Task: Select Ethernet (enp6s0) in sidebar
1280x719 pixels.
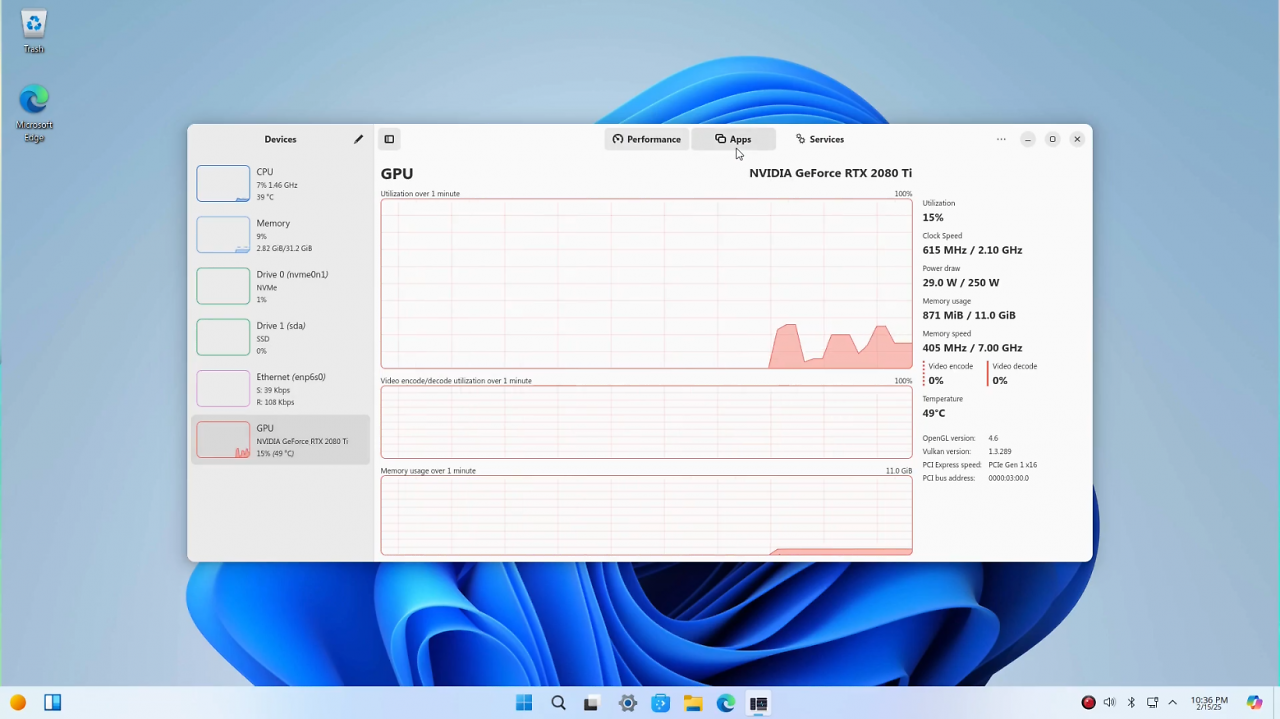Action: click(x=280, y=389)
